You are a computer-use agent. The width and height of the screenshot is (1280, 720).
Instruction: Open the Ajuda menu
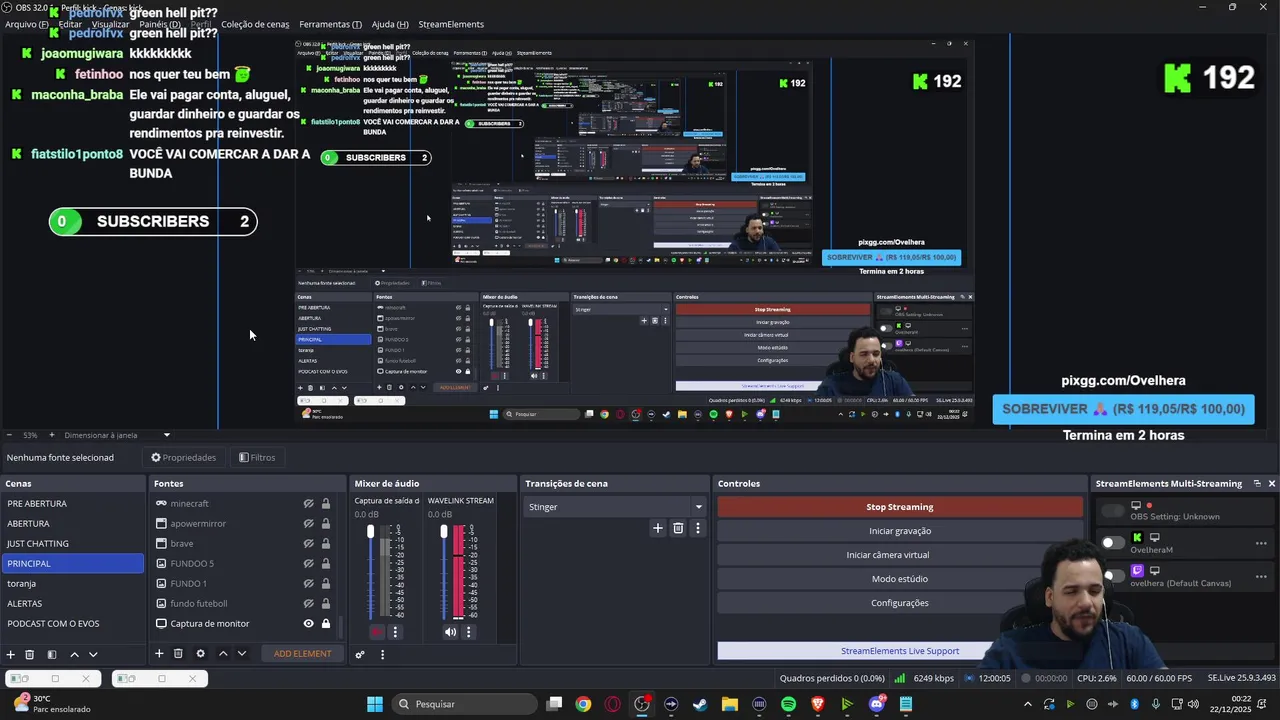click(x=390, y=24)
